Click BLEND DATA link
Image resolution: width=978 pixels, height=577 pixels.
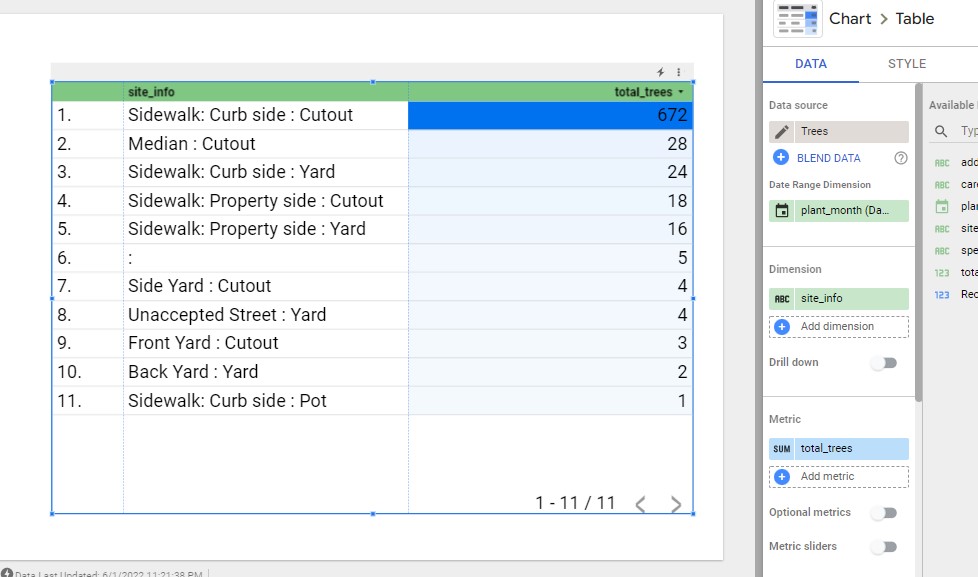[x=828, y=158]
